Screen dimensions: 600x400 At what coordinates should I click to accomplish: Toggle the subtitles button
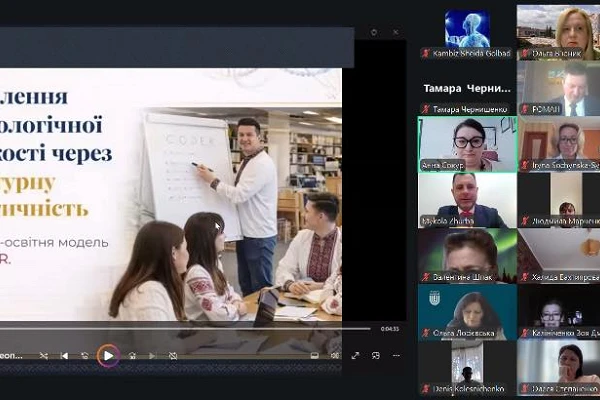(314, 355)
